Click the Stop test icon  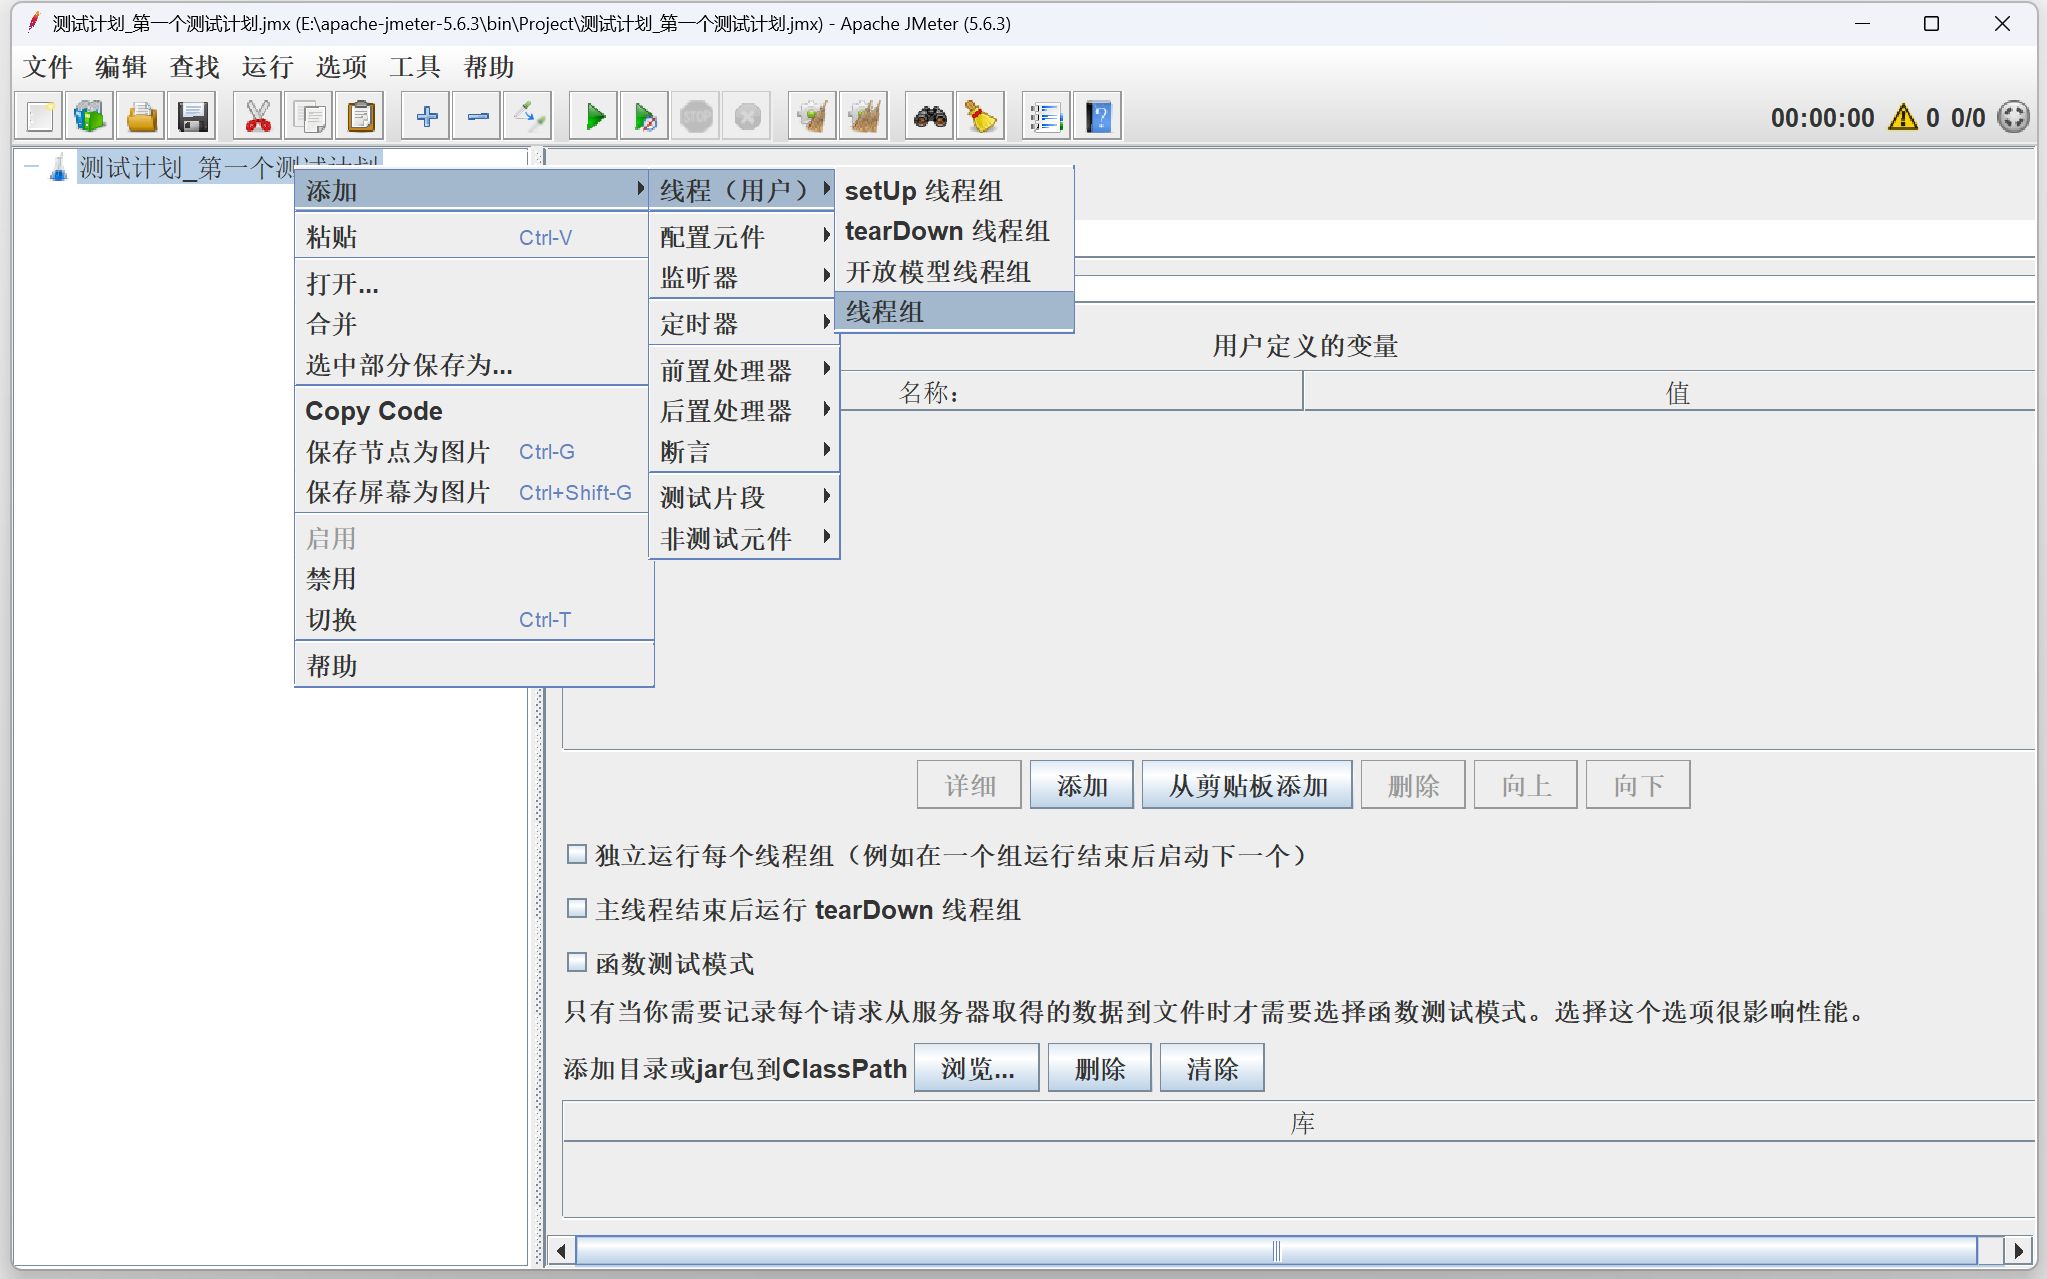[697, 117]
